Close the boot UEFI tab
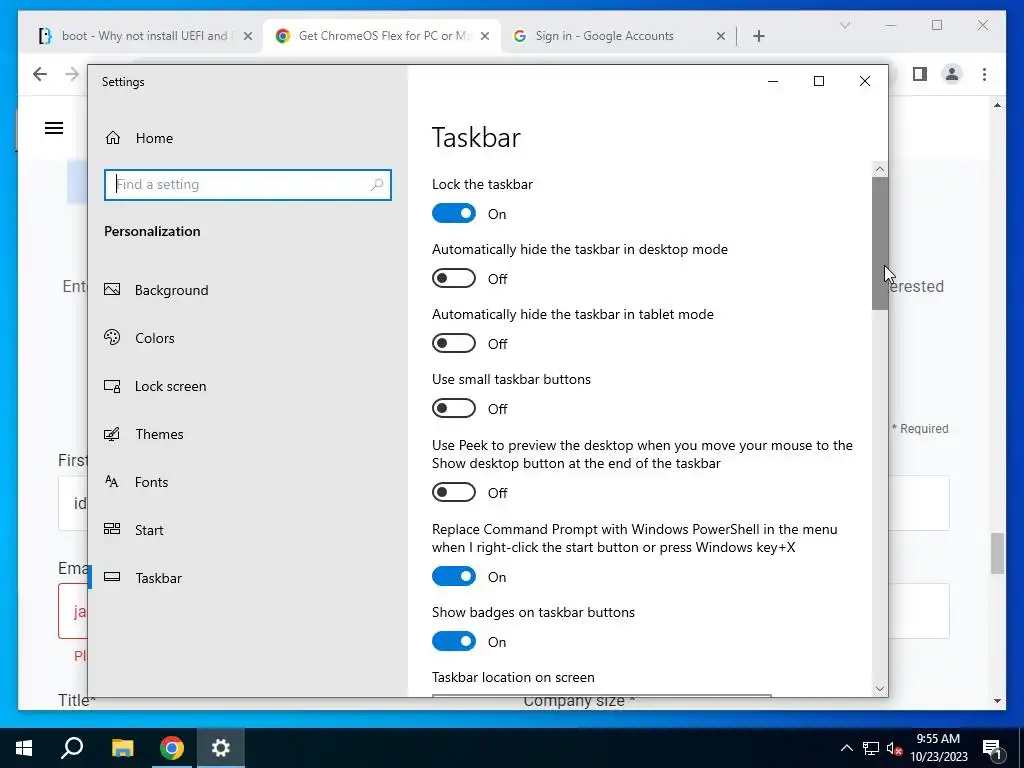 pyautogui.click(x=248, y=37)
